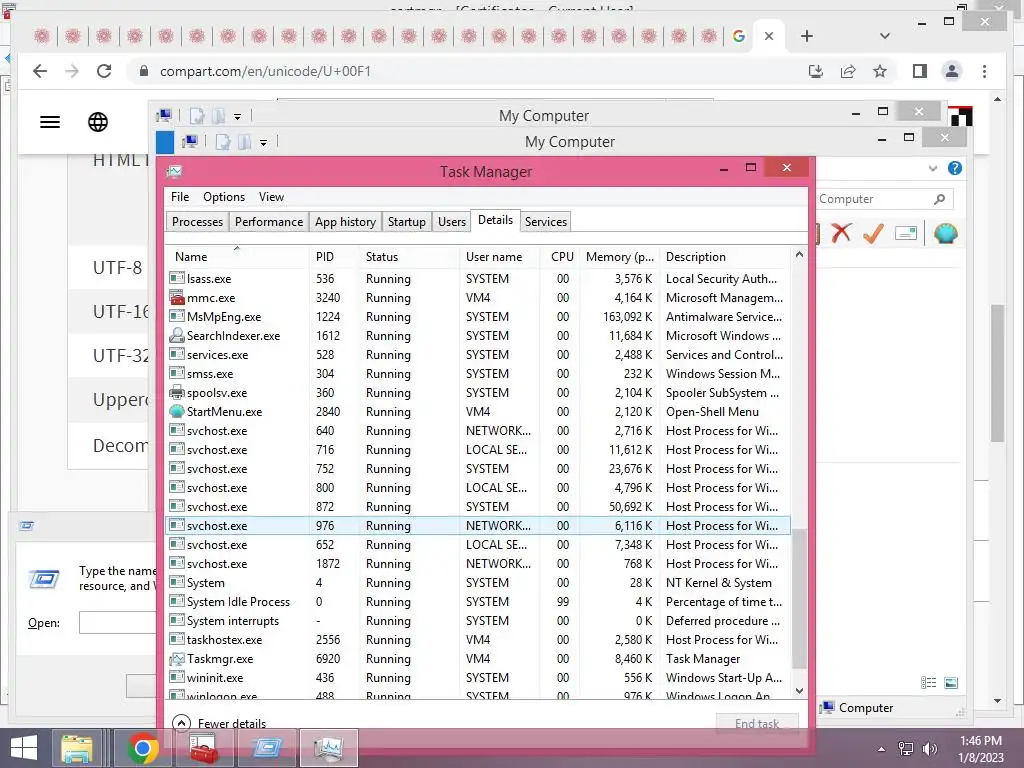Screen dimensions: 1024x768
Task: Click the Task Manager title bar icon
Action: (x=174, y=171)
